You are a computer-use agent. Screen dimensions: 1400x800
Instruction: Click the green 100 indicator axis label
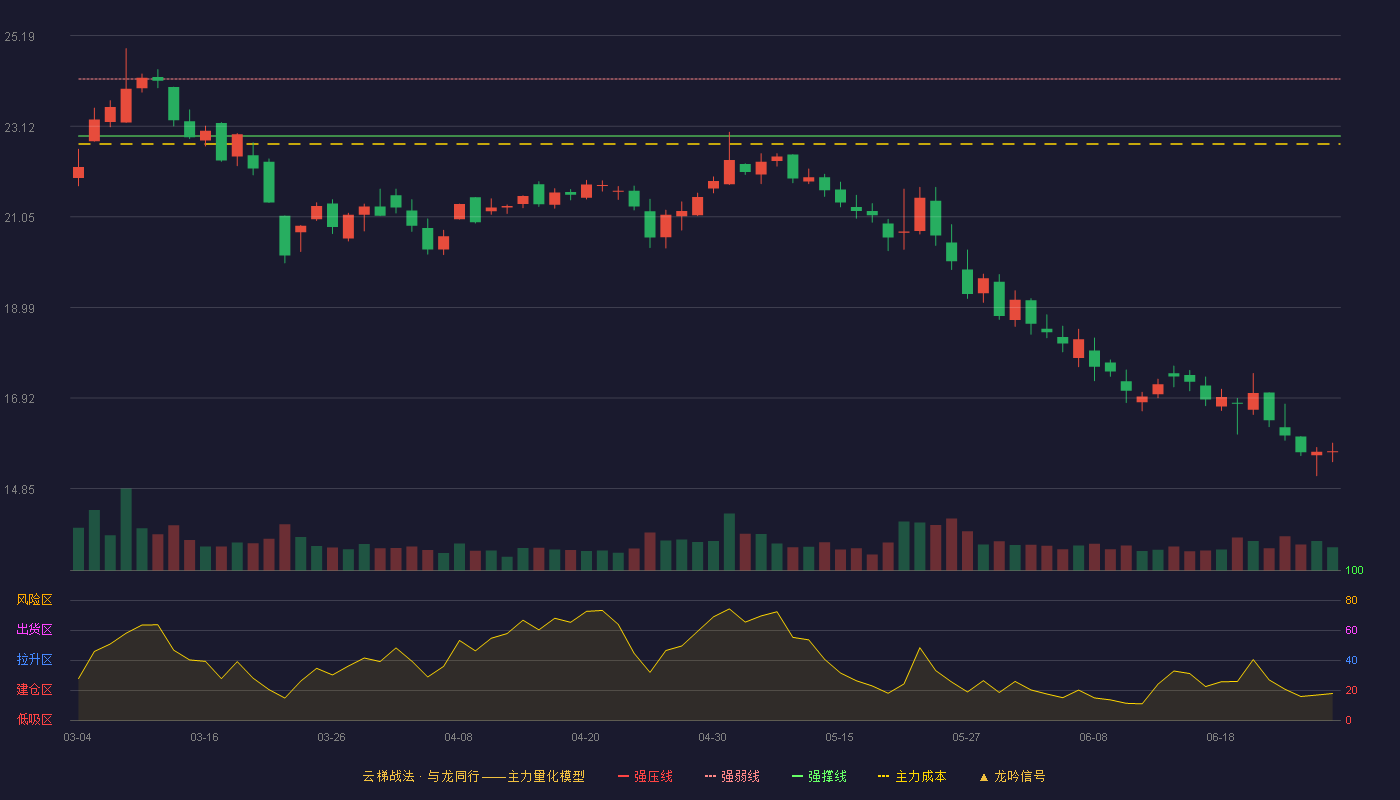pyautogui.click(x=1354, y=571)
